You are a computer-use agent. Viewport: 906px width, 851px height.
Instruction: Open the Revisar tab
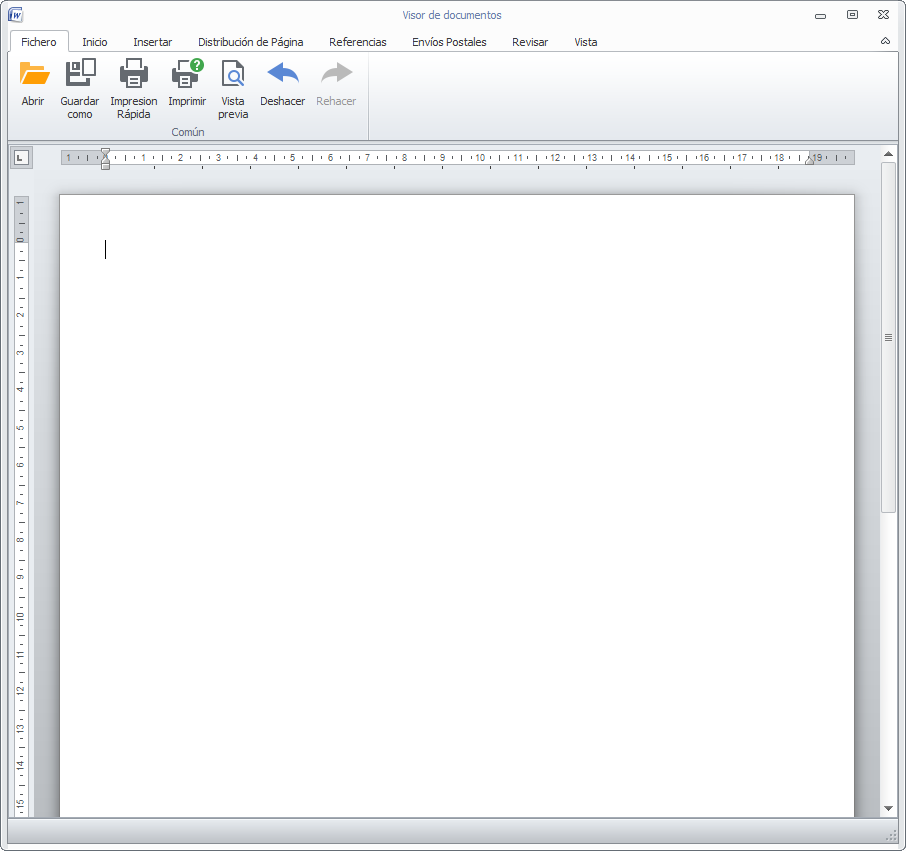(530, 42)
